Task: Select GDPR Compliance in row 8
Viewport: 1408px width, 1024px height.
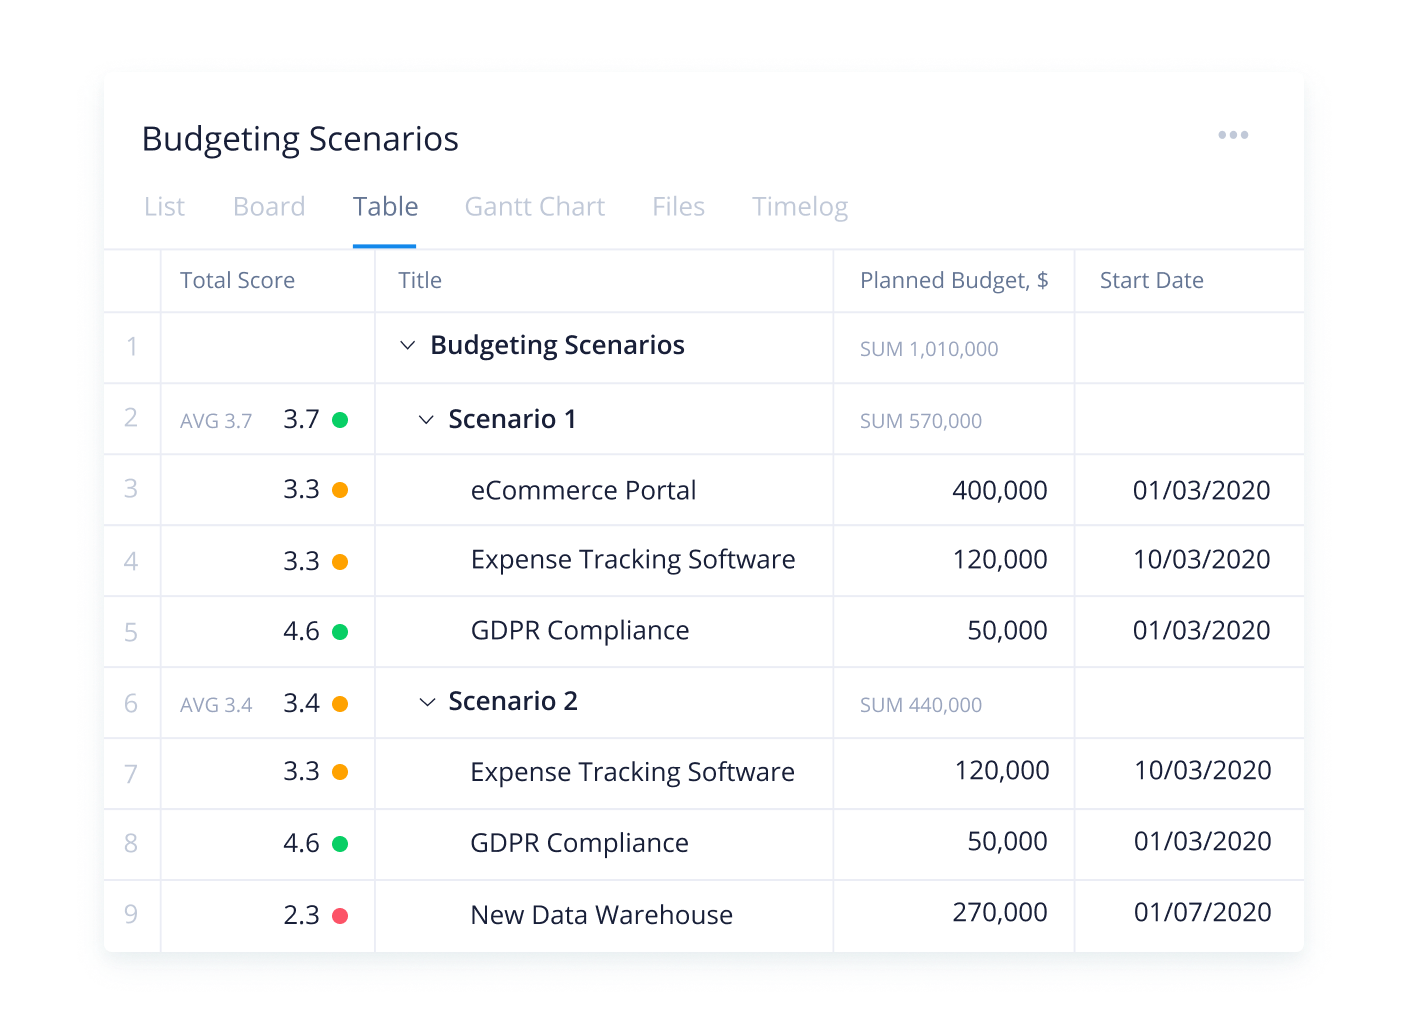Action: point(579,844)
